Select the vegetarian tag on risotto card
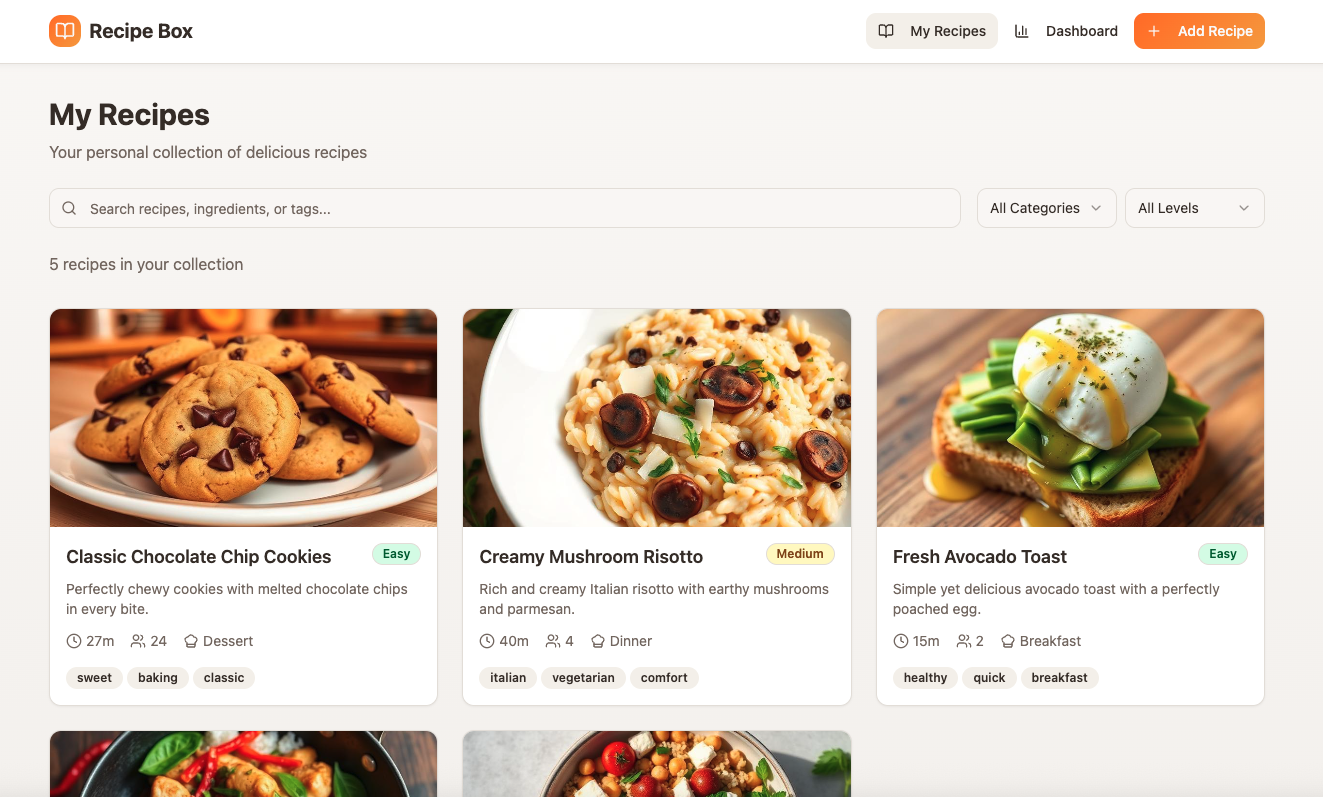Screen dimensions: 1323x797 pyautogui.click(x=583, y=677)
